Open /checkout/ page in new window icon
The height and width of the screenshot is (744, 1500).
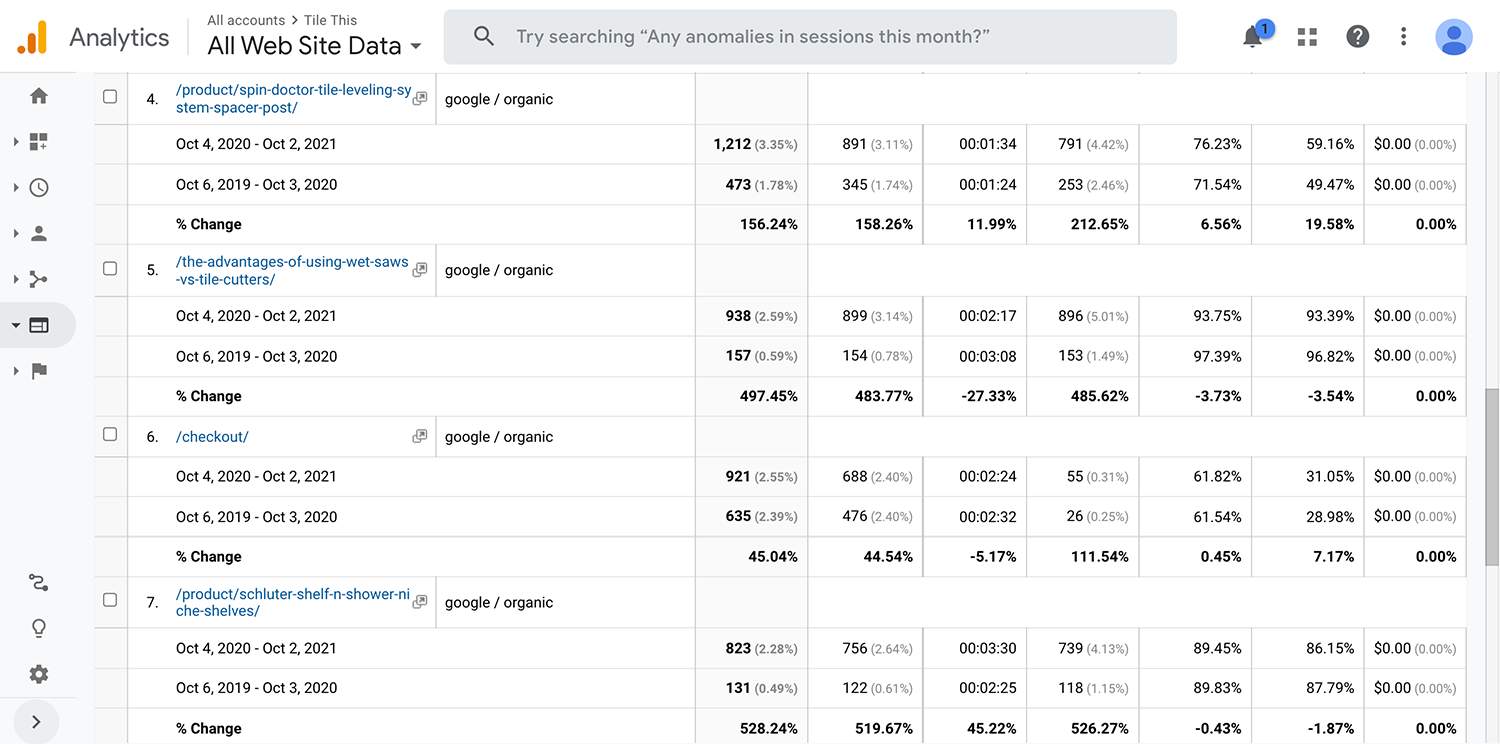[x=420, y=437]
